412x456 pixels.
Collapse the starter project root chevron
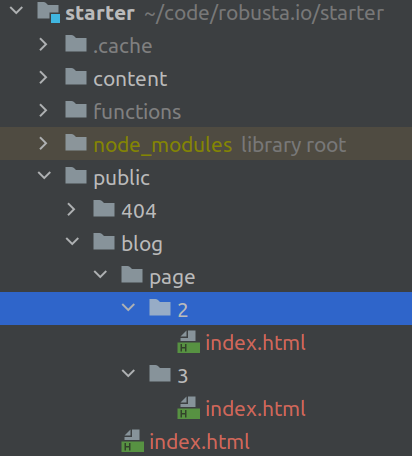pyautogui.click(x=16, y=11)
